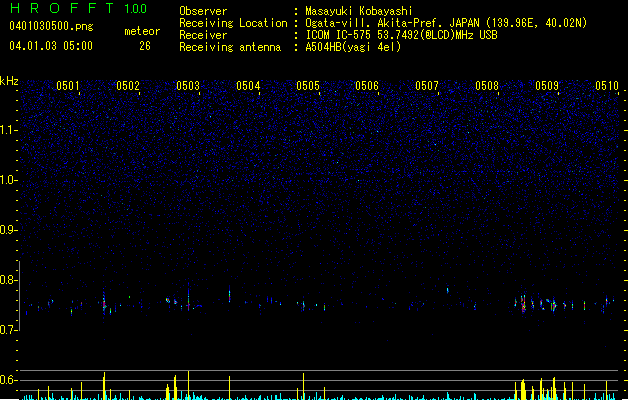Click the 1.1 frequency axis label
The width and height of the screenshot is (629, 400).
point(8,130)
